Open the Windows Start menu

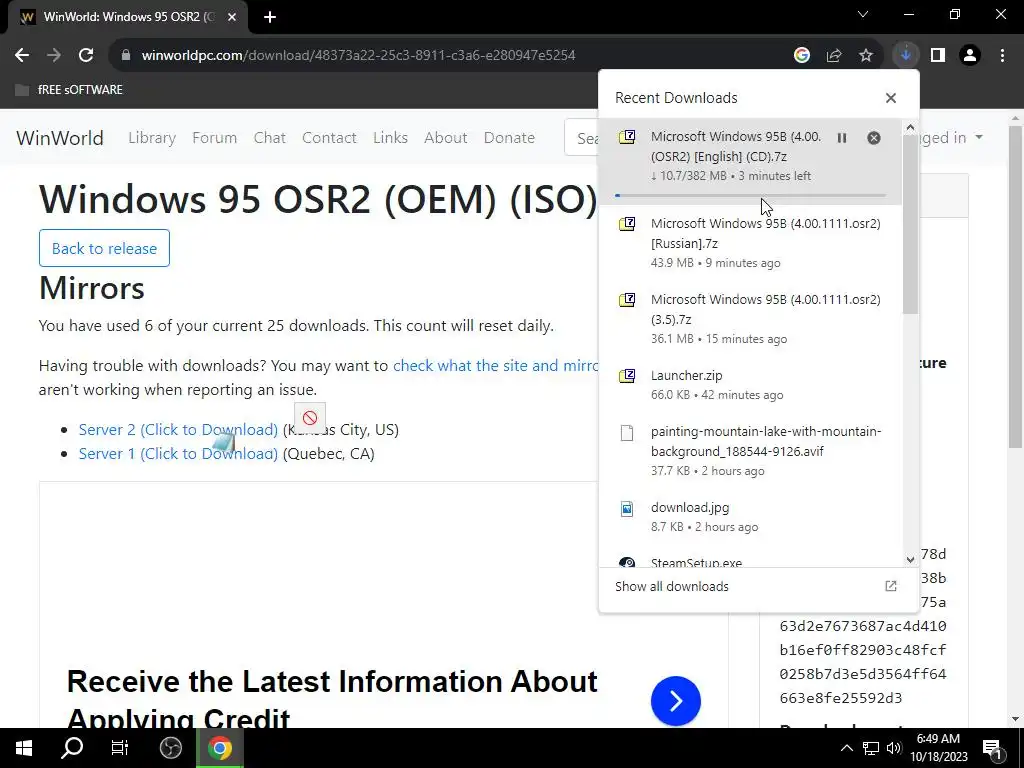tap(24, 748)
